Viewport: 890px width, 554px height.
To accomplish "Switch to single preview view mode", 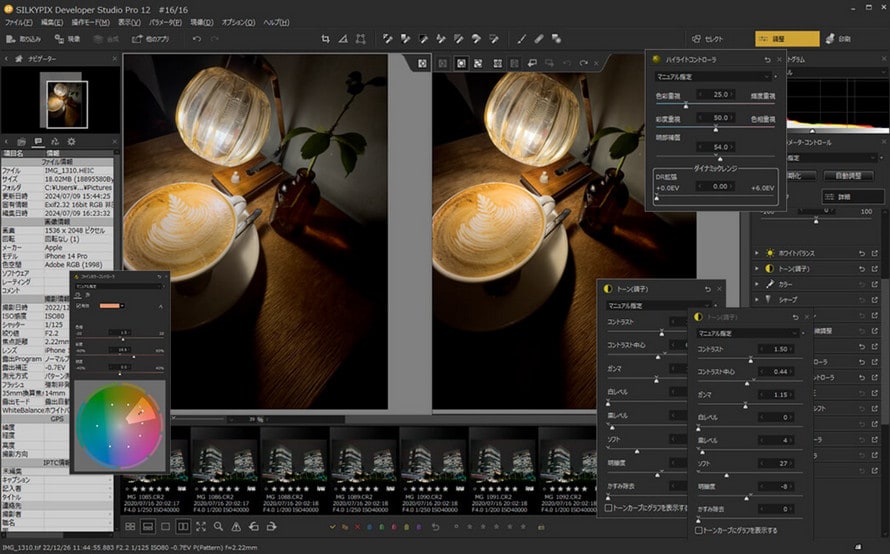I will pyautogui.click(x=165, y=526).
